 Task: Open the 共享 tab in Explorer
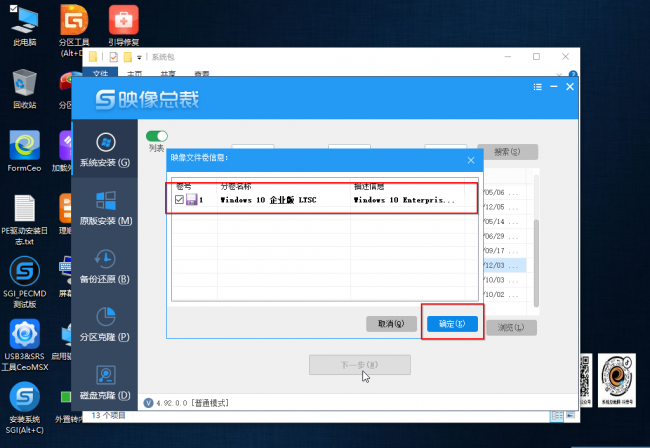168,74
